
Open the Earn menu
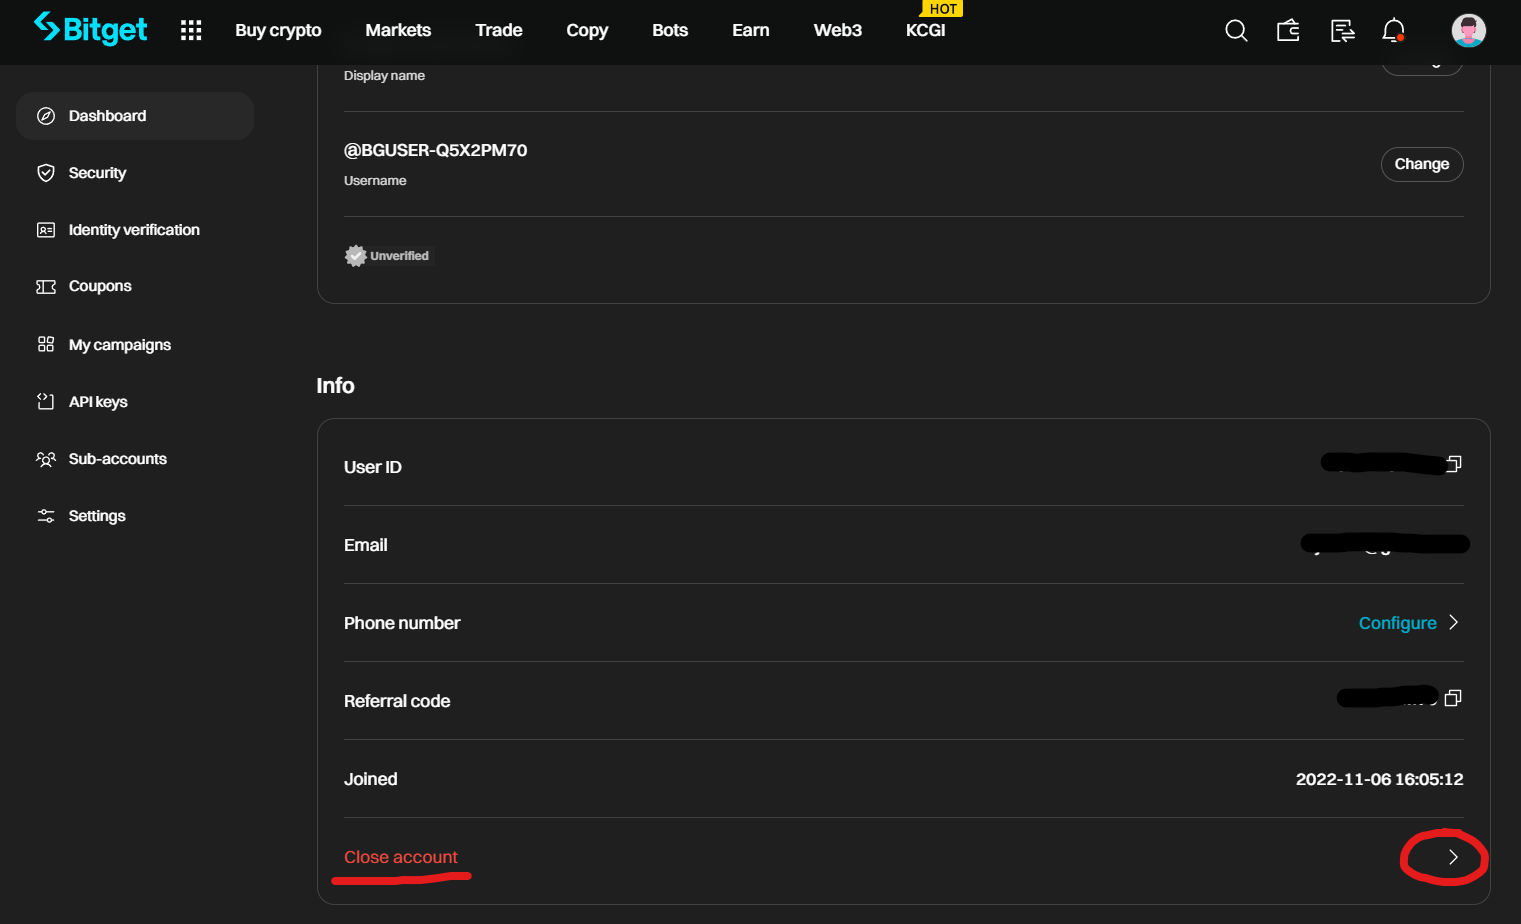(751, 30)
